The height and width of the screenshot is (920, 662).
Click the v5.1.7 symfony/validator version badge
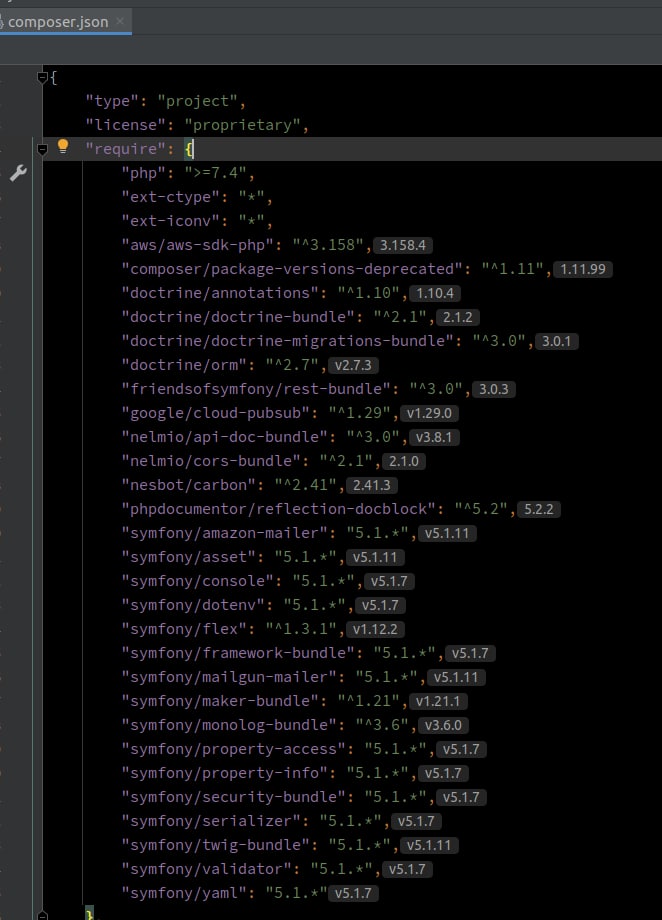click(407, 870)
